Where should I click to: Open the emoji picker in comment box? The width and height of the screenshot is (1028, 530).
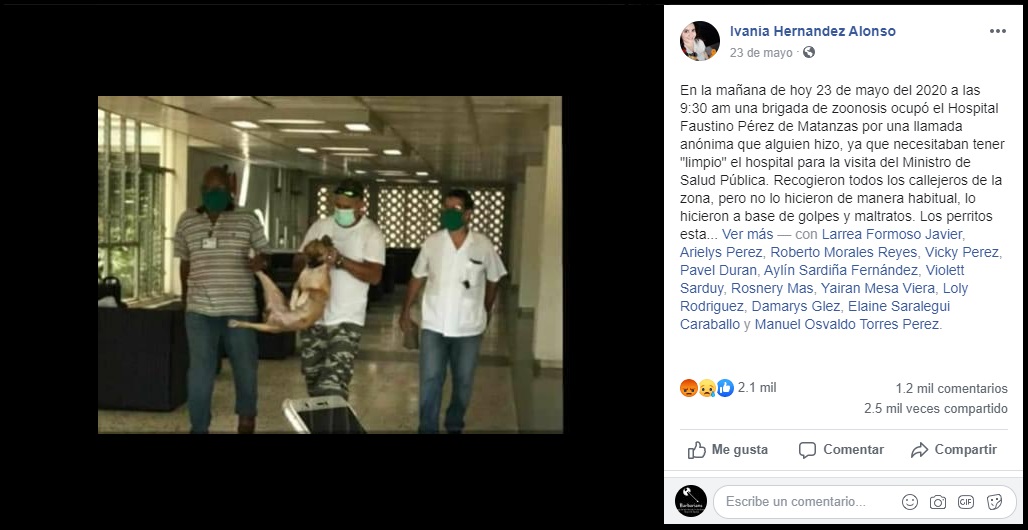pos(909,502)
